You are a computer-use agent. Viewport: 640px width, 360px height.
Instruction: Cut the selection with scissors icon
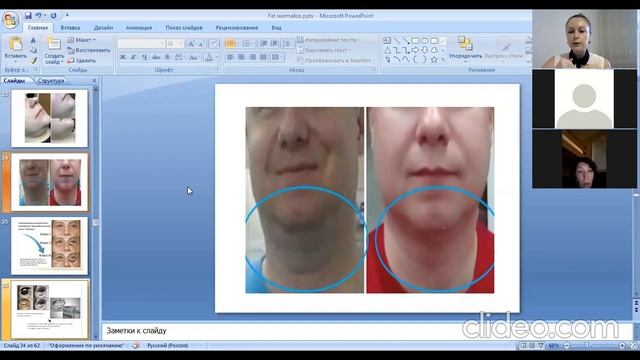point(33,40)
